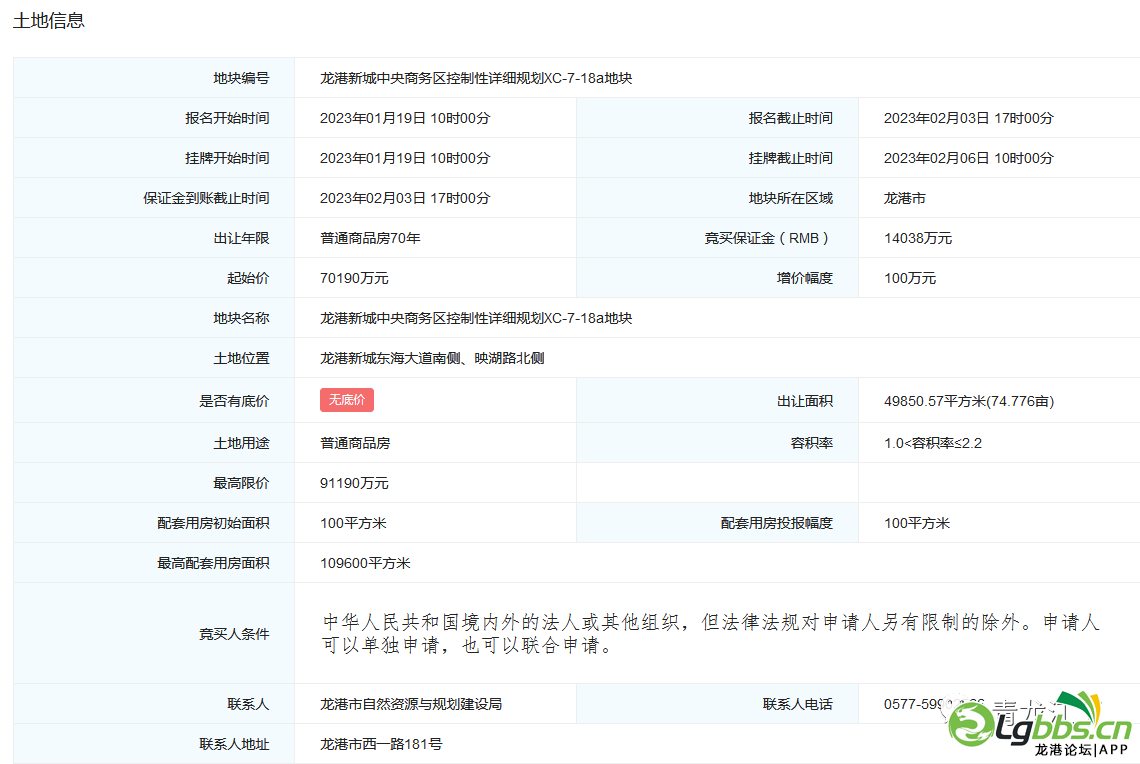The height and width of the screenshot is (764, 1140).
Task: Select the XC-7-18a plot name in 地块编号 row
Action: (x=476, y=78)
